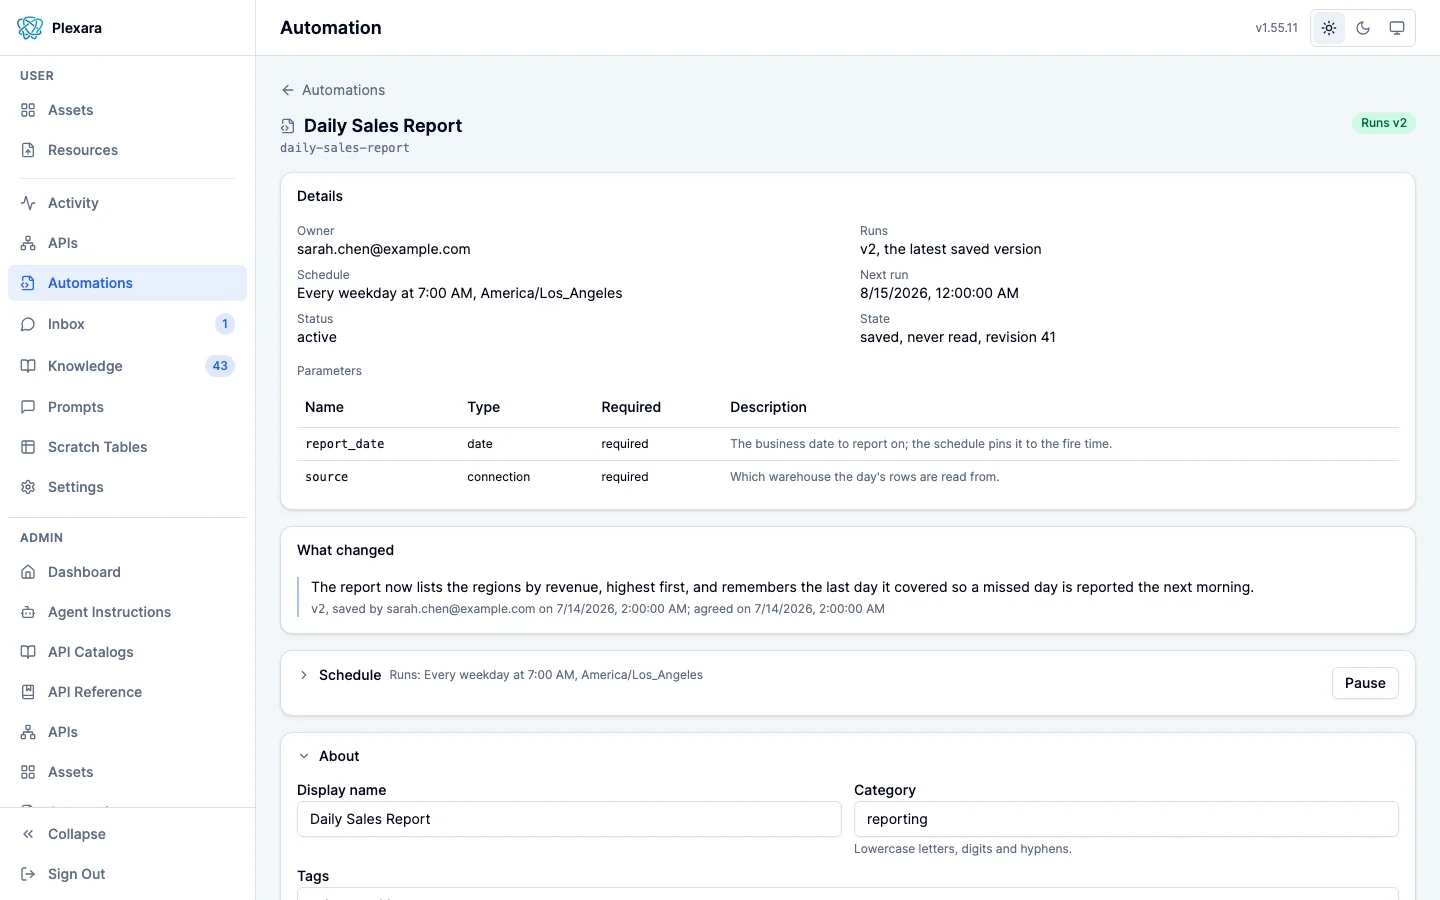
Task: Click the automation icon beside Daily Sales Report
Action: coord(288,126)
